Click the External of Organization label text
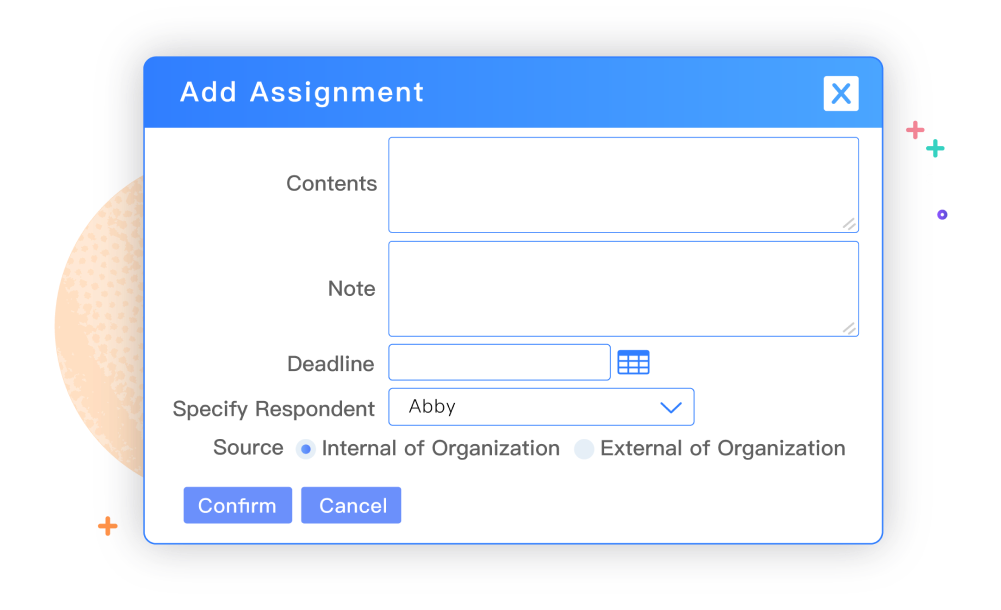 722,448
